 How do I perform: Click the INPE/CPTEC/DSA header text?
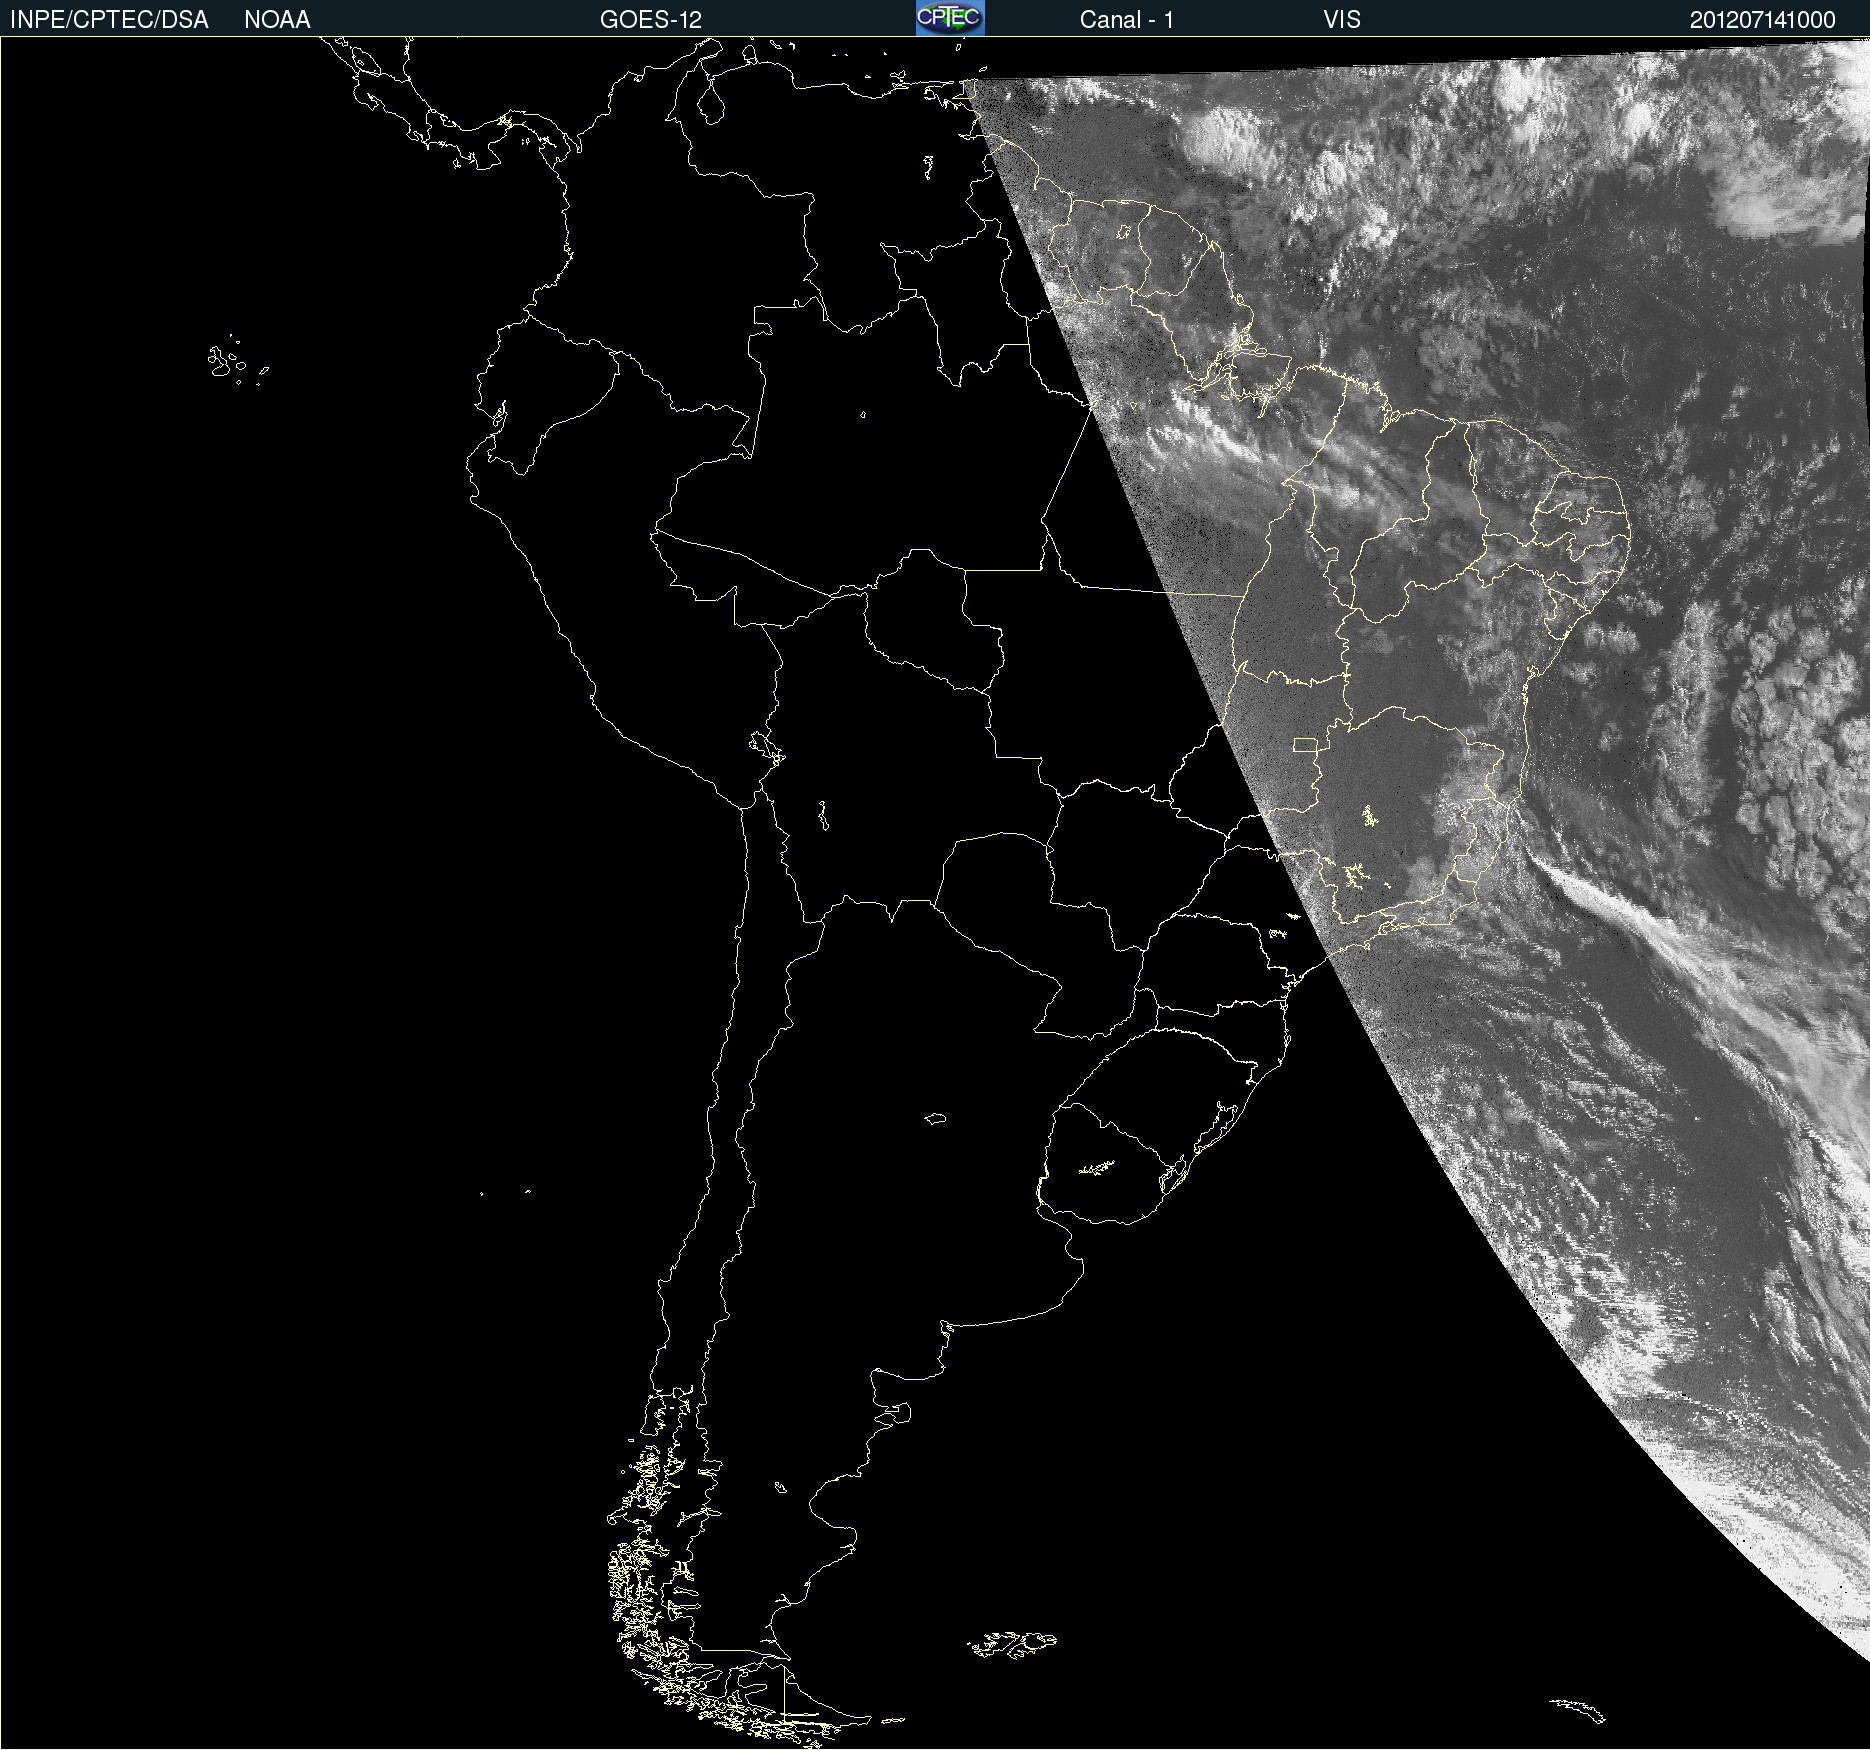[109, 20]
